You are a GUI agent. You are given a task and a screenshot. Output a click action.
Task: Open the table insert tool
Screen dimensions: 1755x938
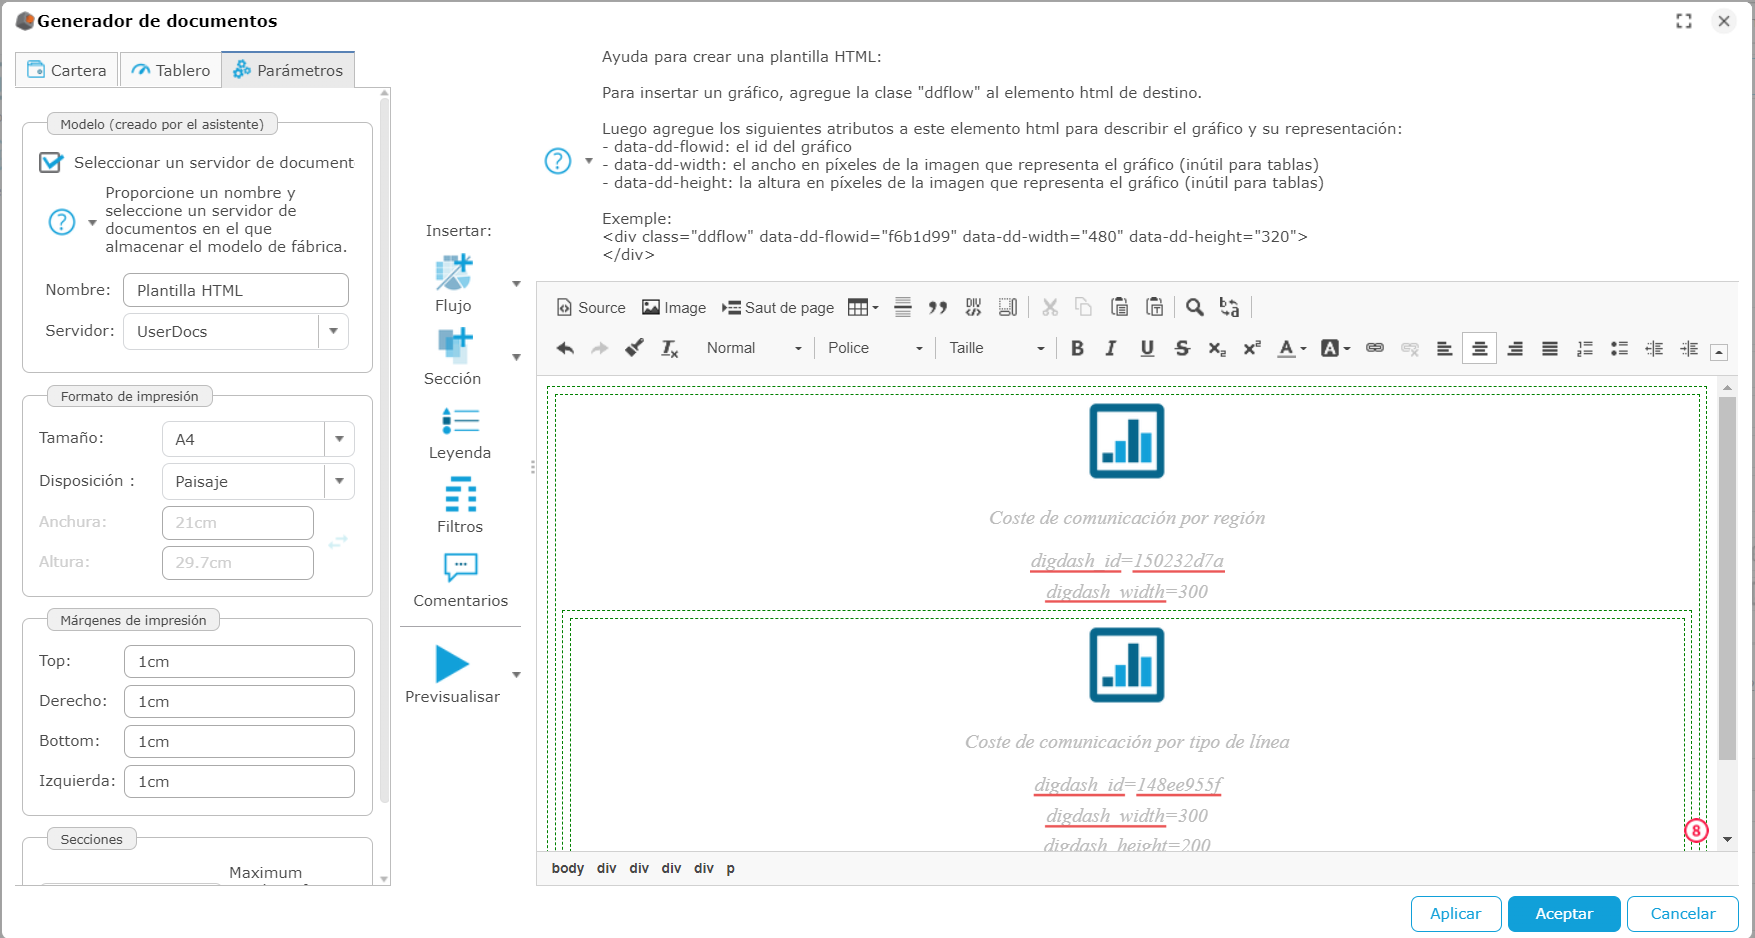862,308
